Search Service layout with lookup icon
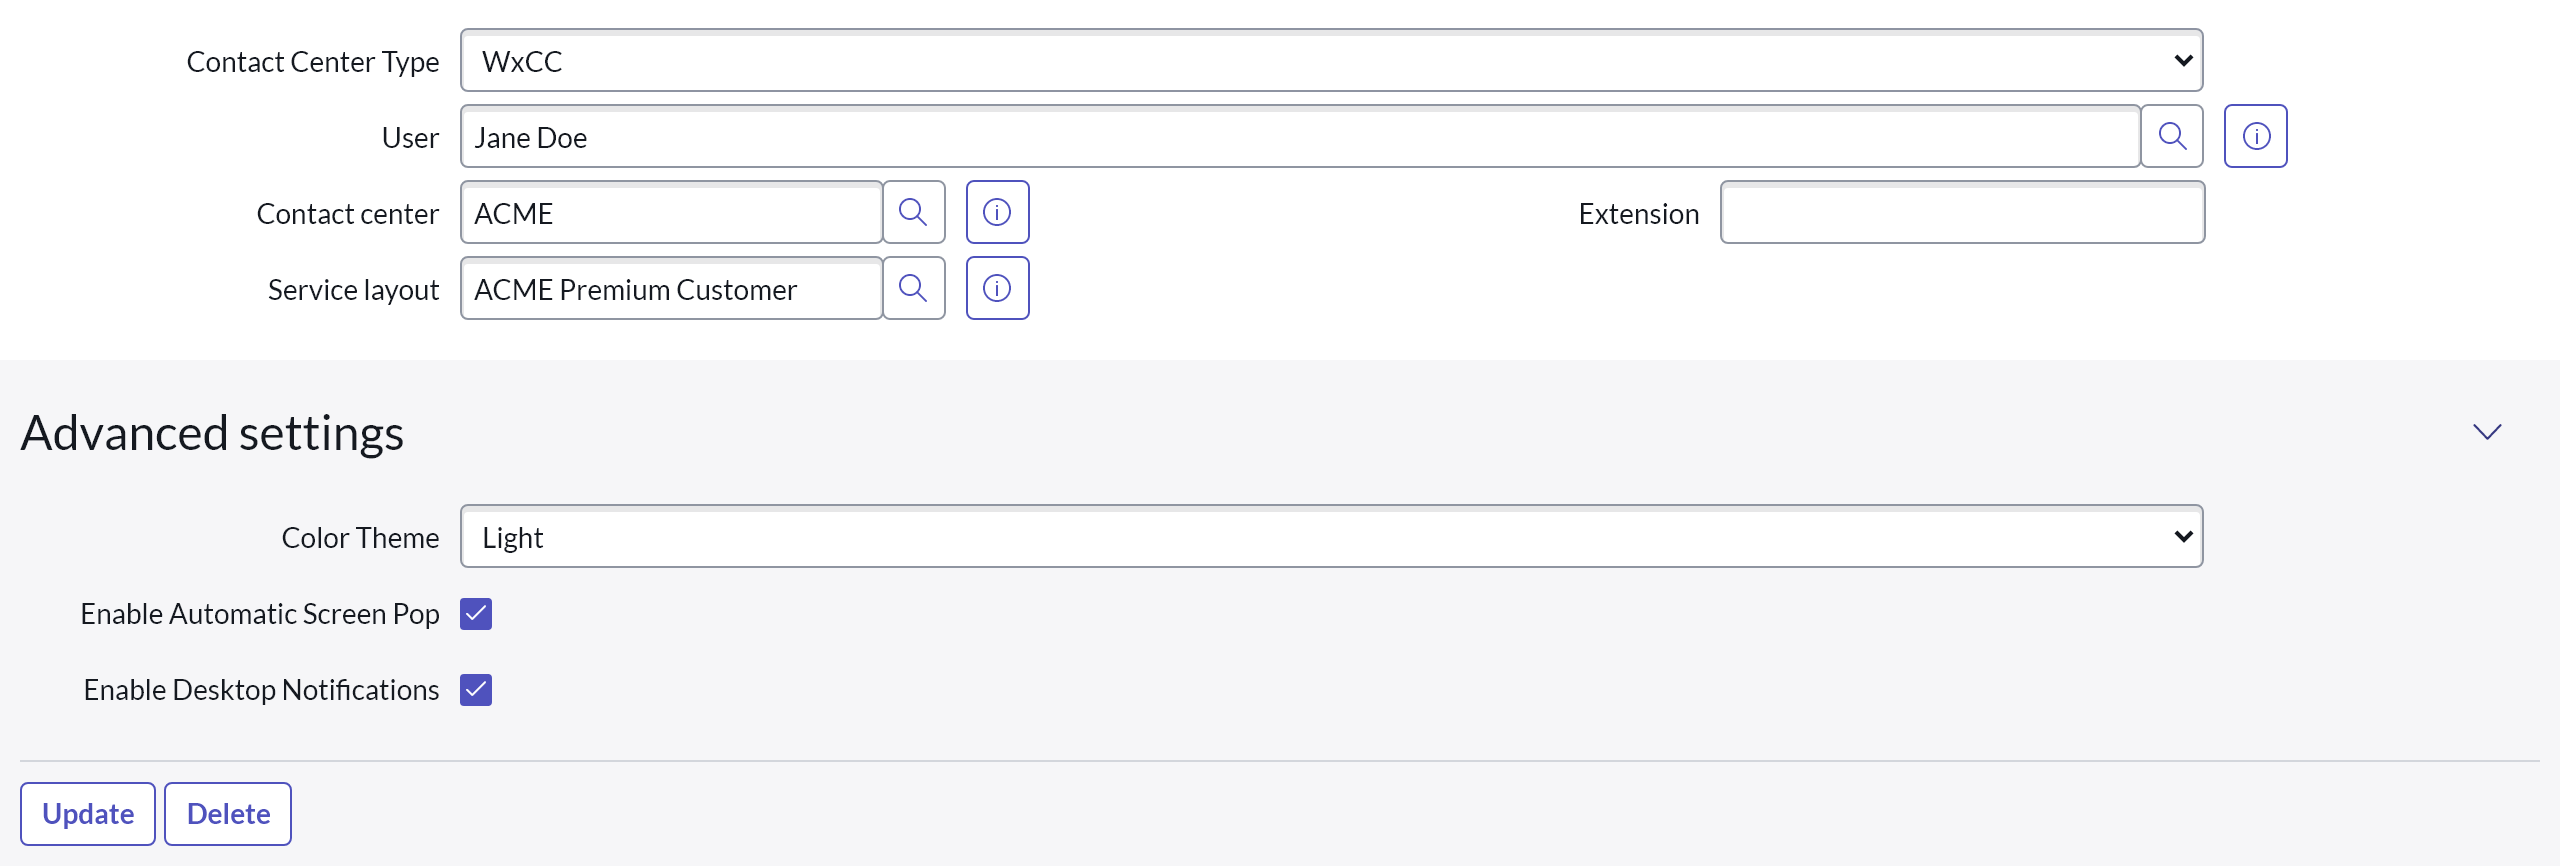Screen dimensions: 2560x866 pyautogui.click(x=913, y=288)
